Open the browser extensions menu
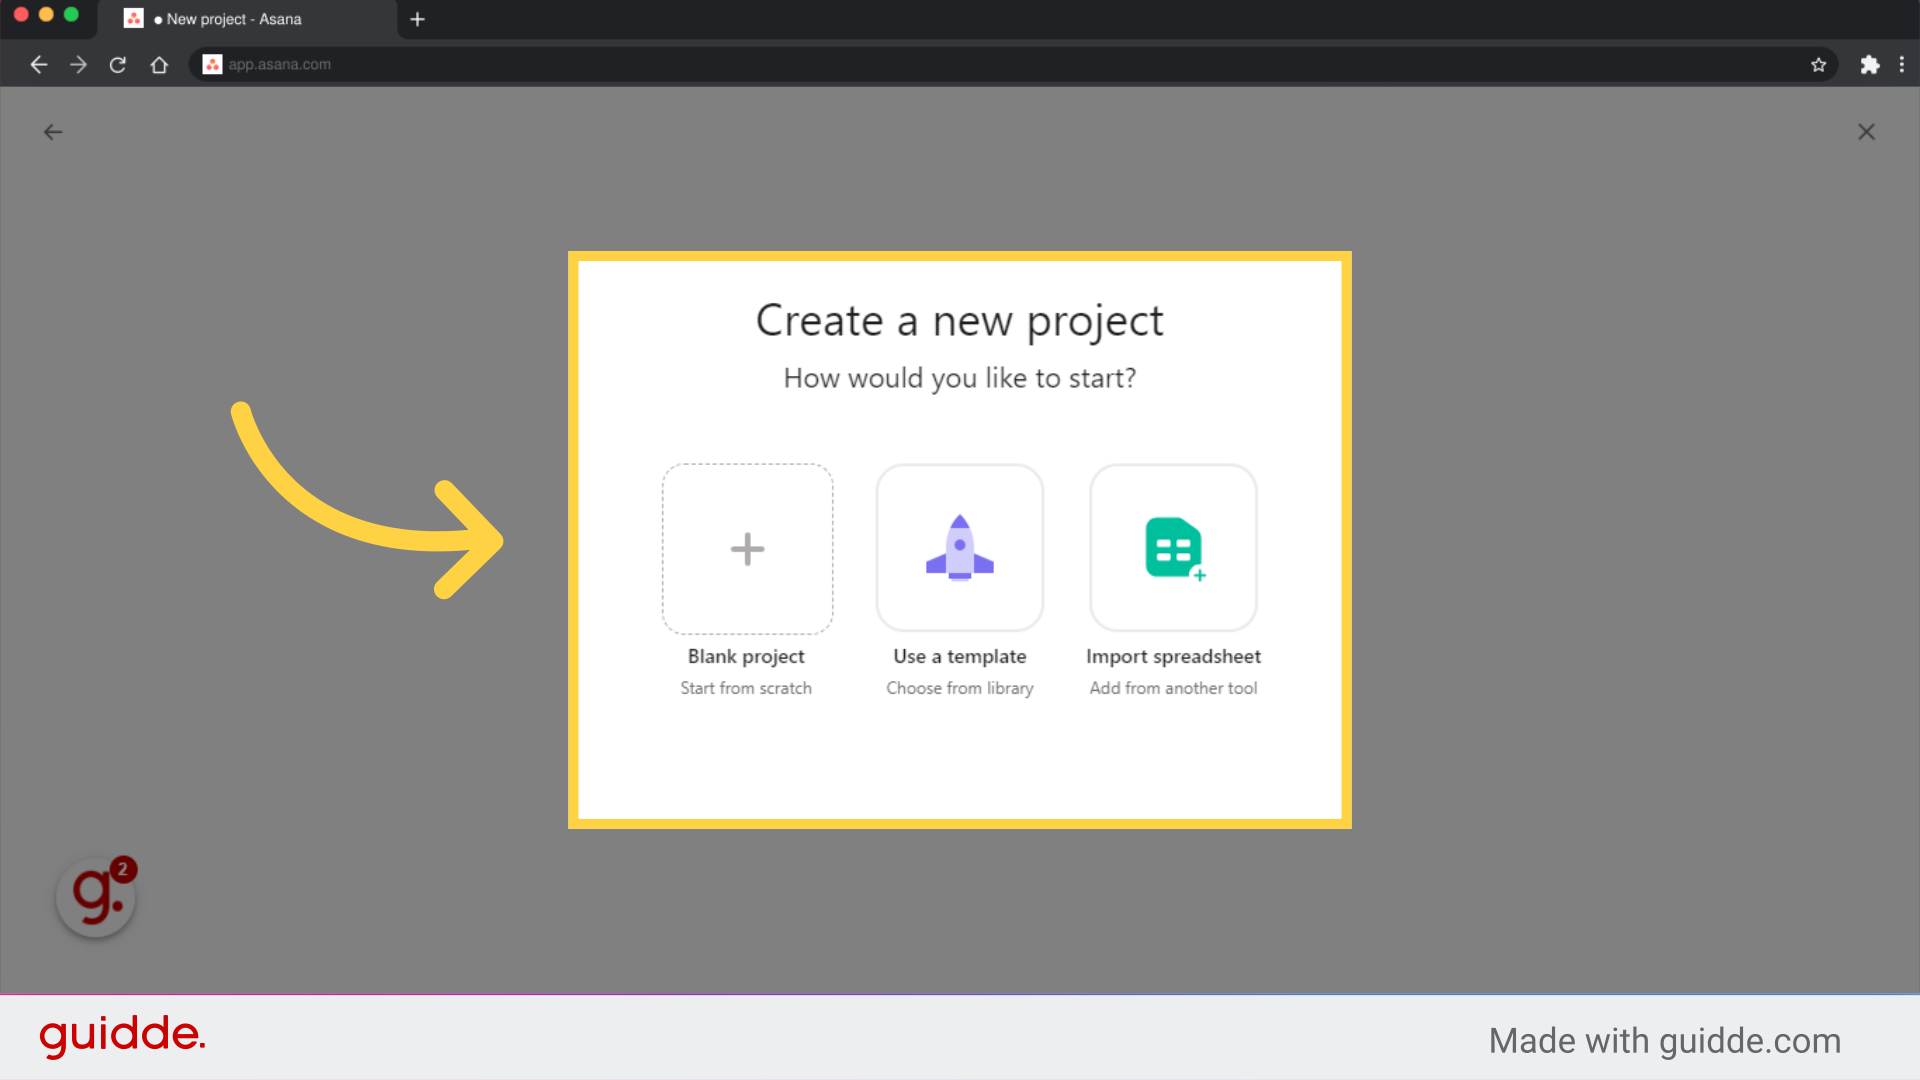The width and height of the screenshot is (1920, 1080). 1869,65
